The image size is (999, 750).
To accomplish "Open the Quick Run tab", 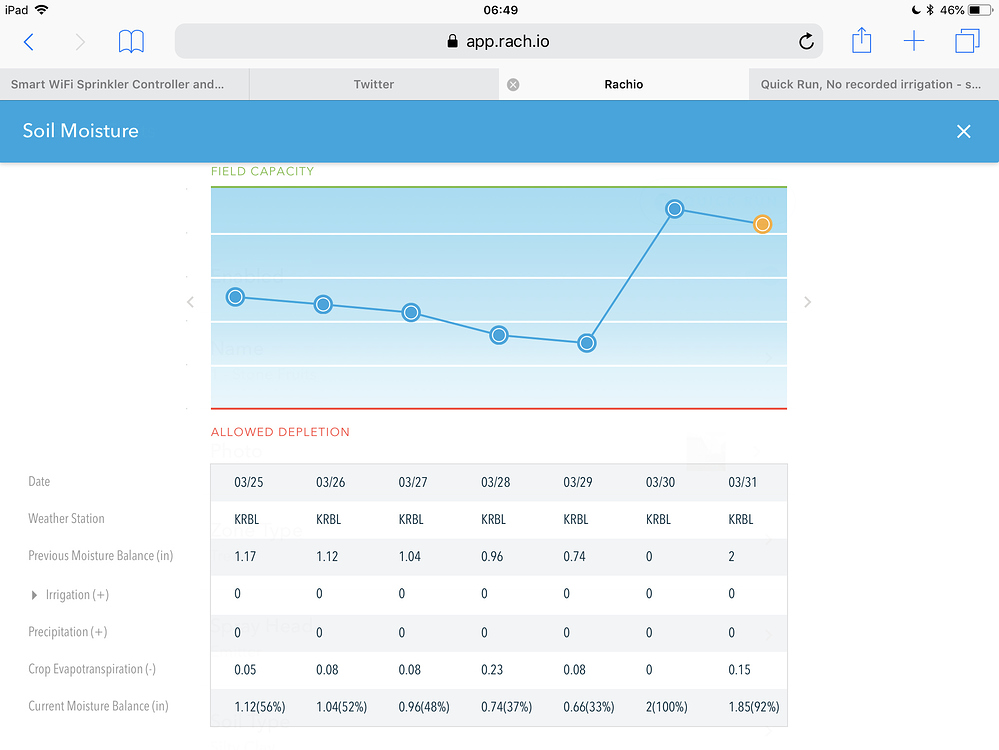I will (x=873, y=84).
